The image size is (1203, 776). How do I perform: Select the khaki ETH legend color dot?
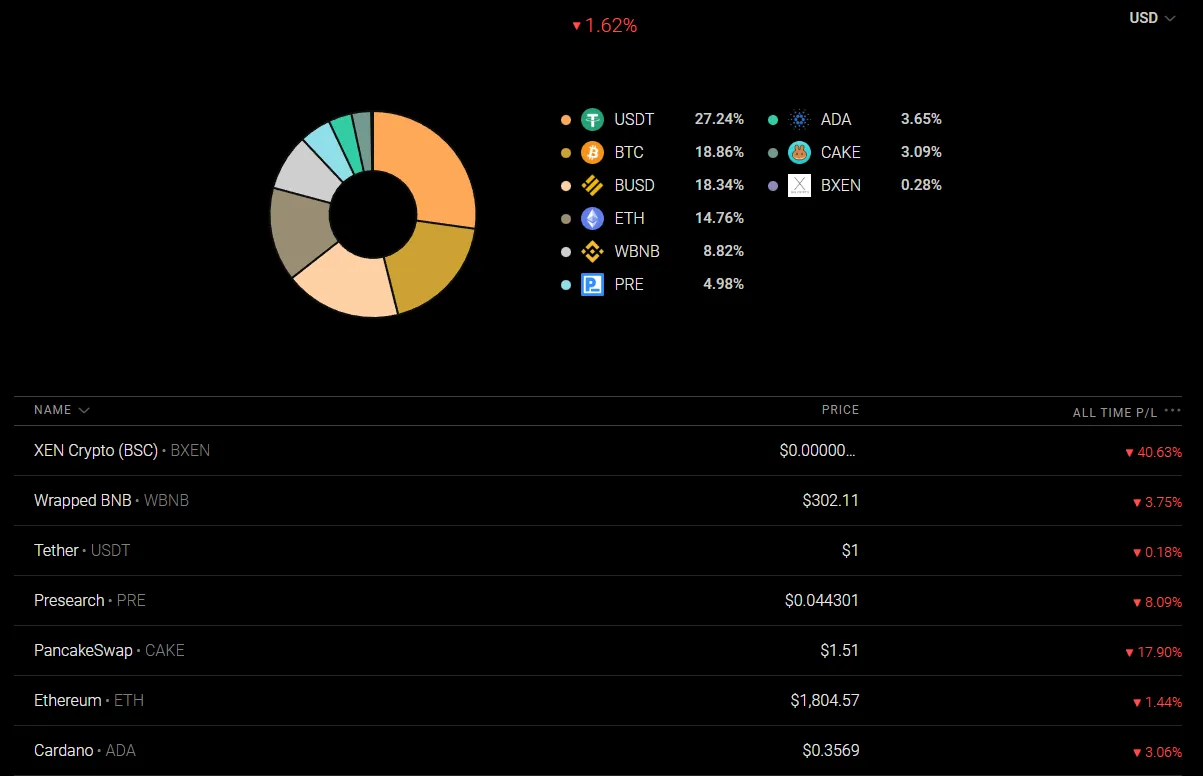[x=566, y=219]
